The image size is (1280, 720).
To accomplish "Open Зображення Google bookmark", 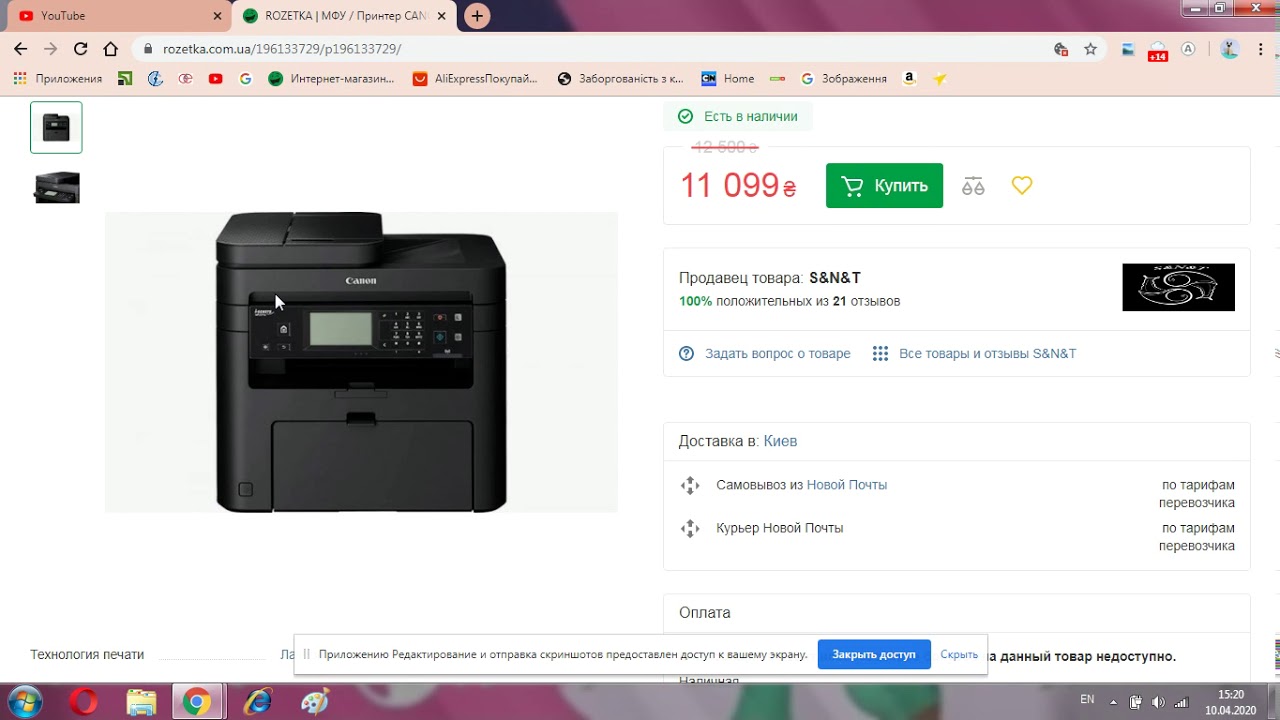I will point(844,78).
